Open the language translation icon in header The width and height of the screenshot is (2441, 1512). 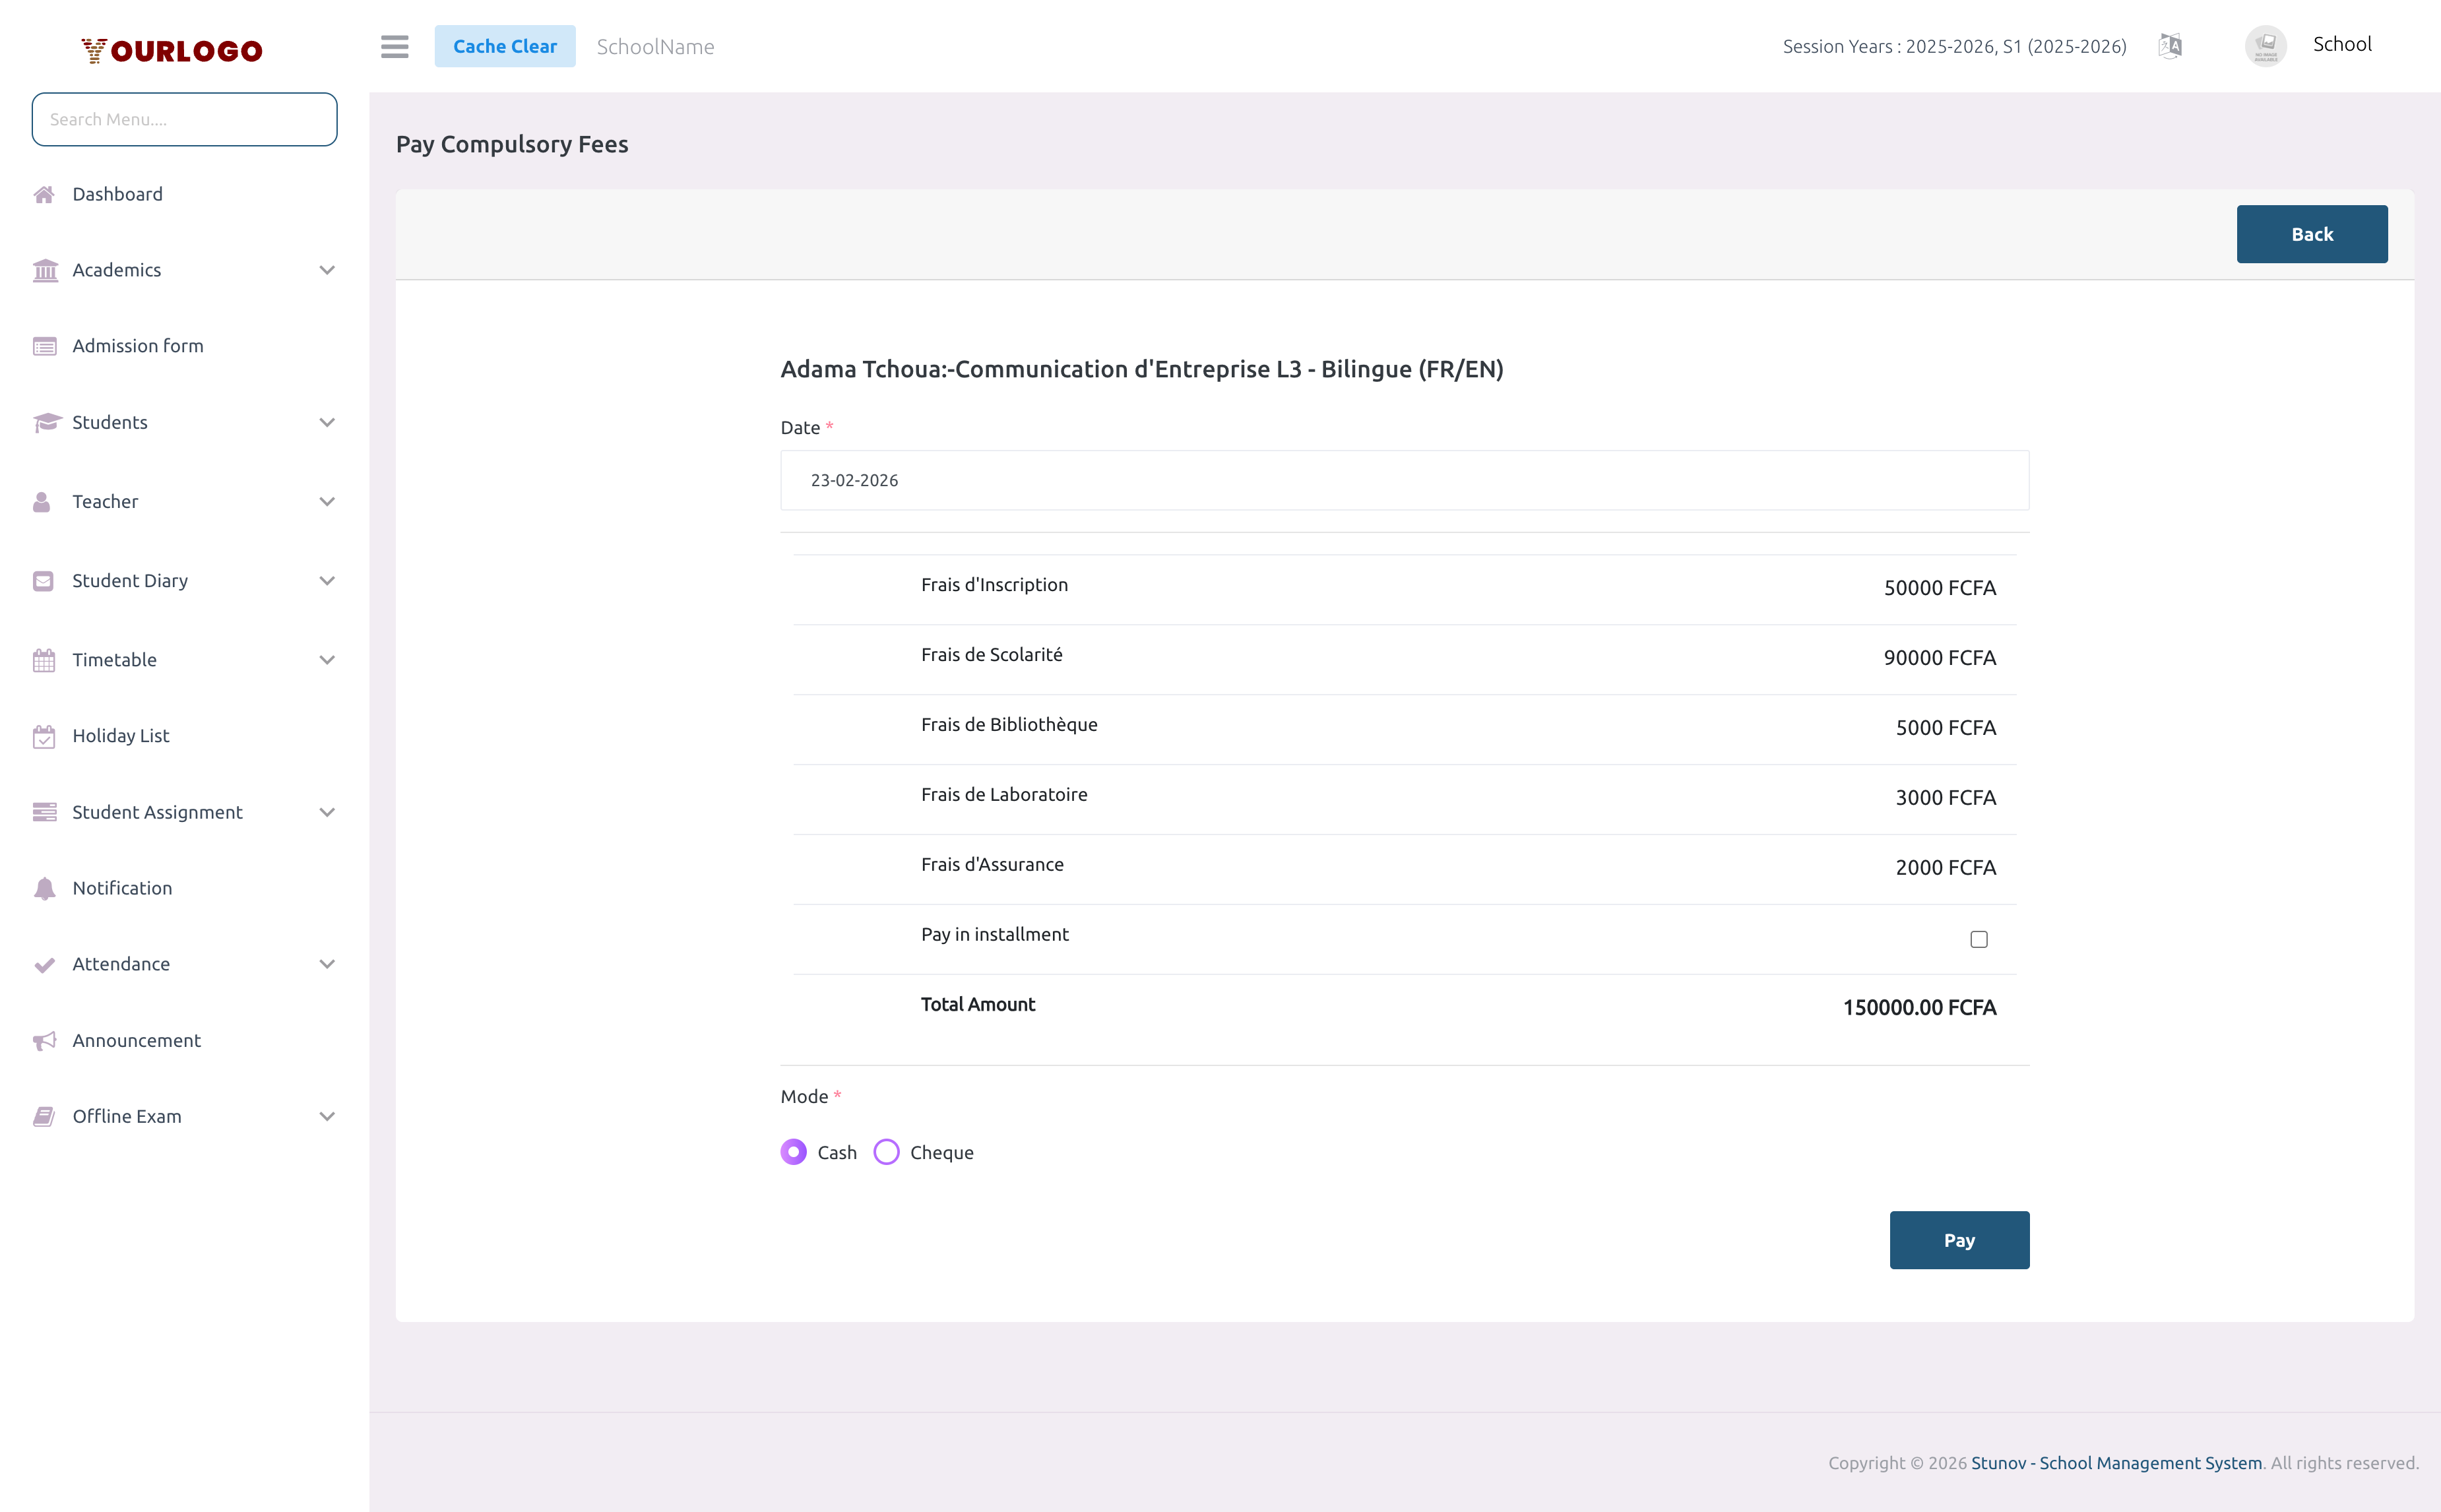2169,46
